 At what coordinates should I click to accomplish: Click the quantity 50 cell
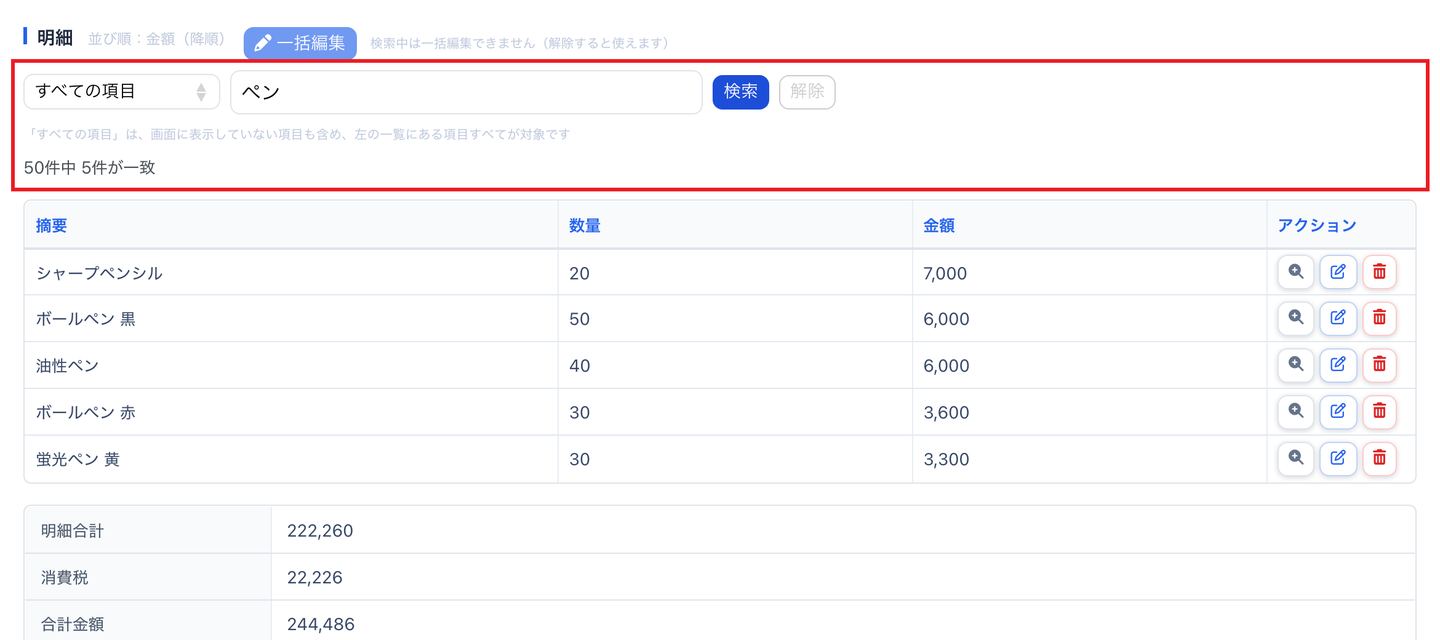735,319
